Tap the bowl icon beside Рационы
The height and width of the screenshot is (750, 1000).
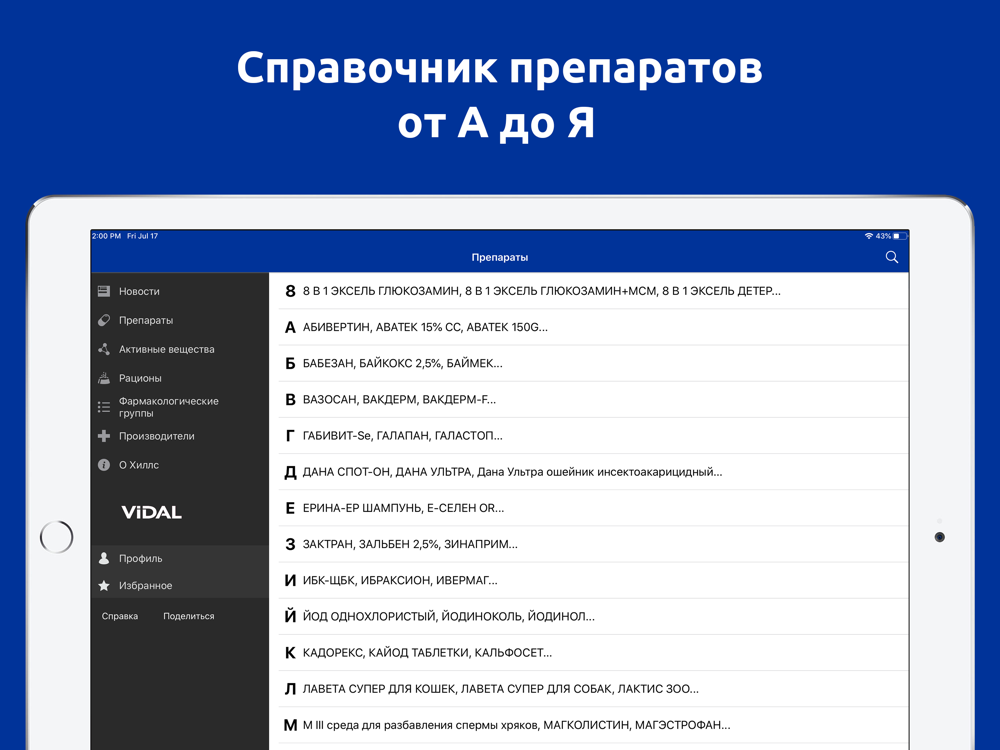click(x=104, y=378)
